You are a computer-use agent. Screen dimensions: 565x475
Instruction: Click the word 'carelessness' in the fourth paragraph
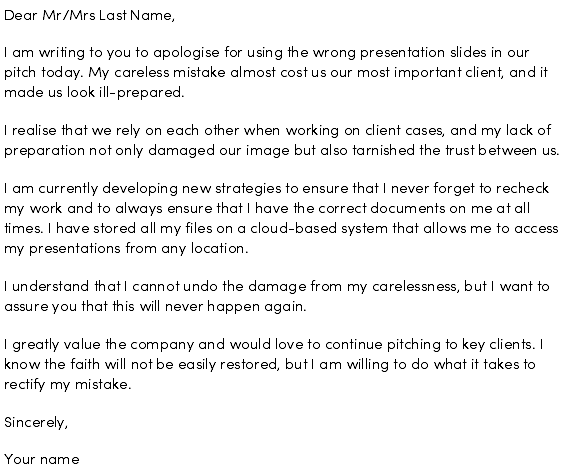tap(416, 287)
